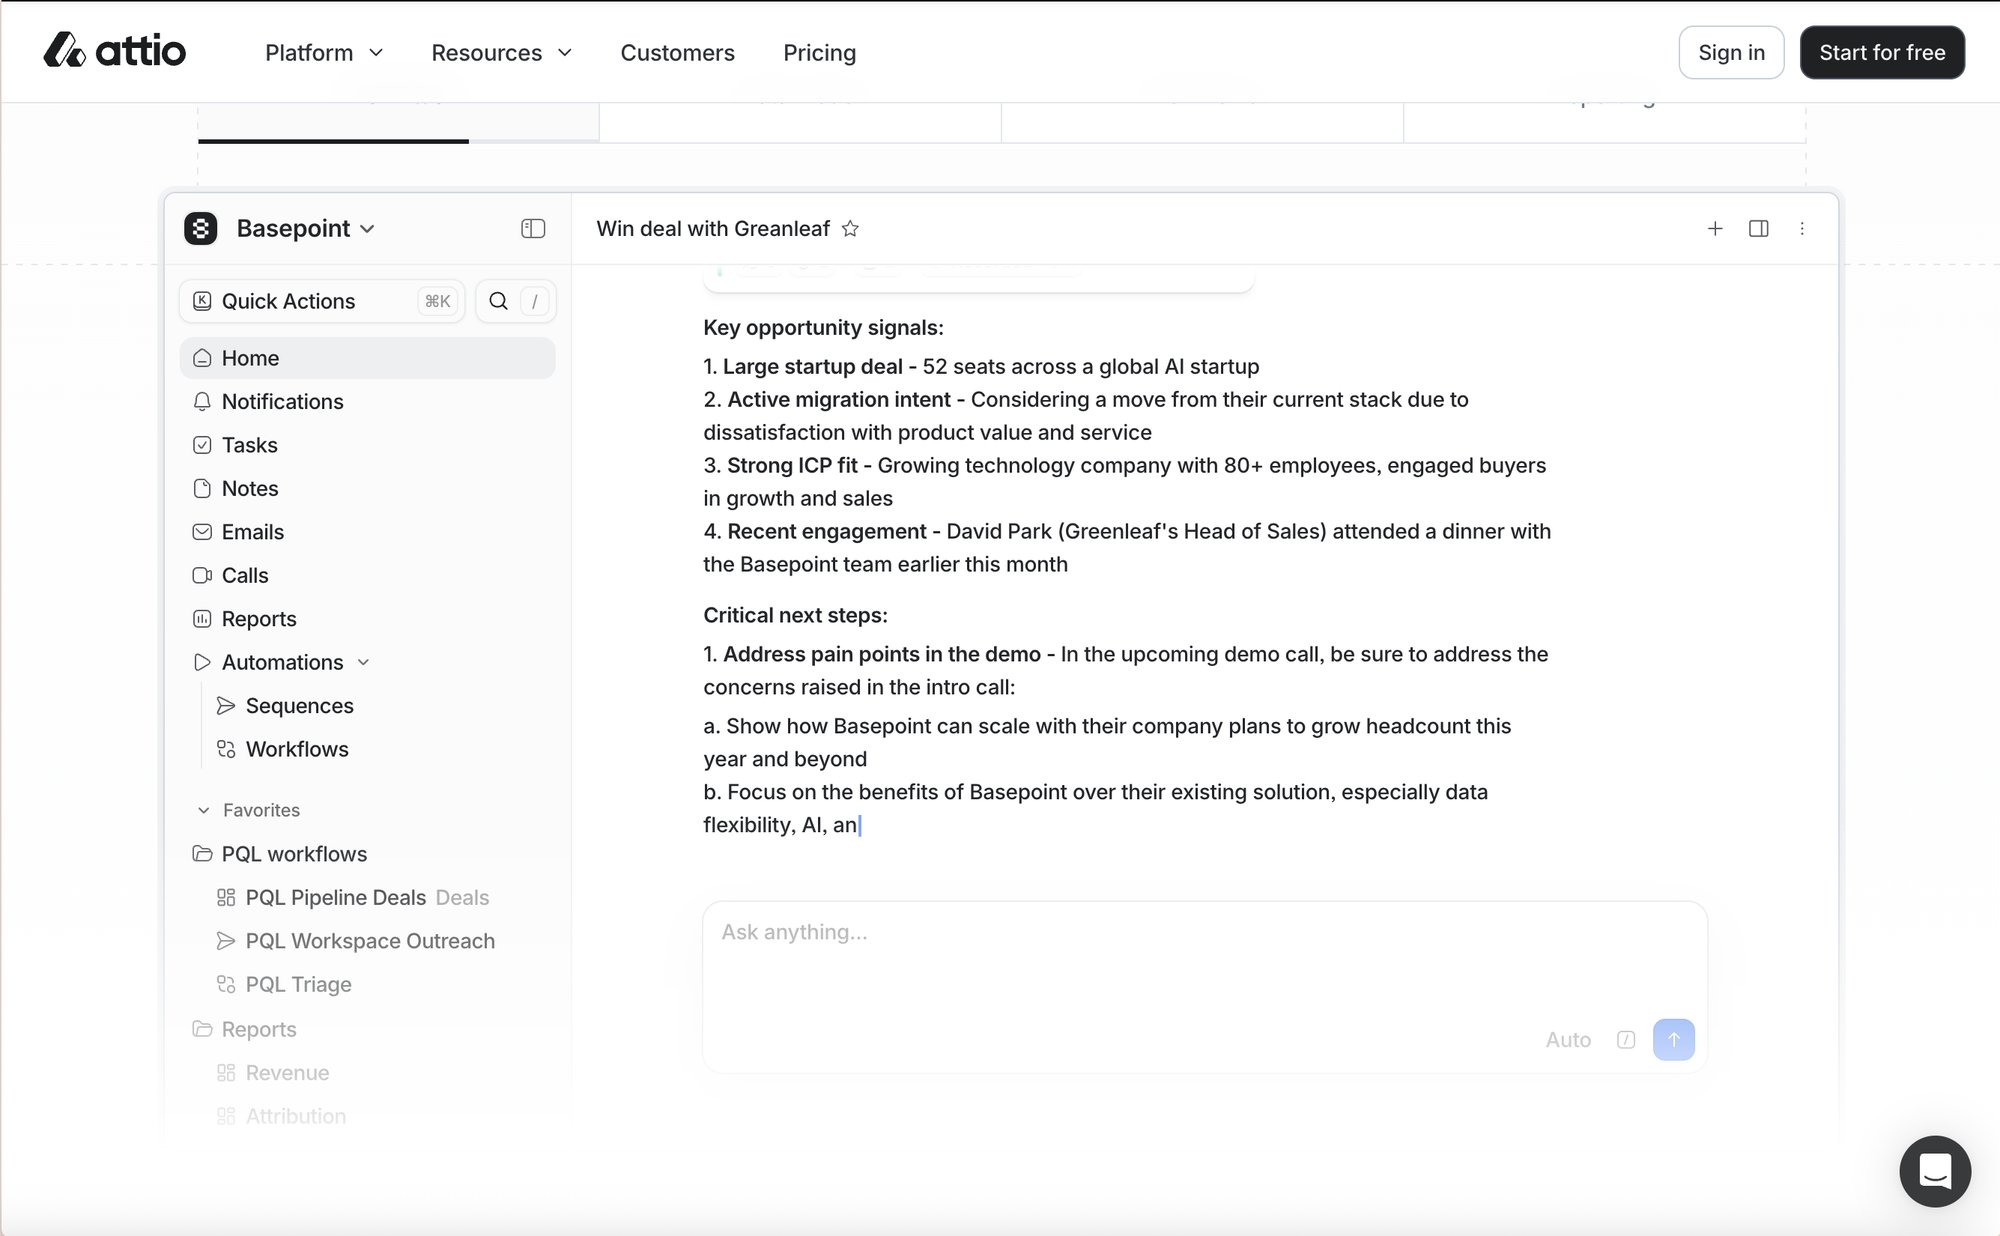2000x1236 pixels.
Task: Open the Sequences automation
Action: pos(299,705)
